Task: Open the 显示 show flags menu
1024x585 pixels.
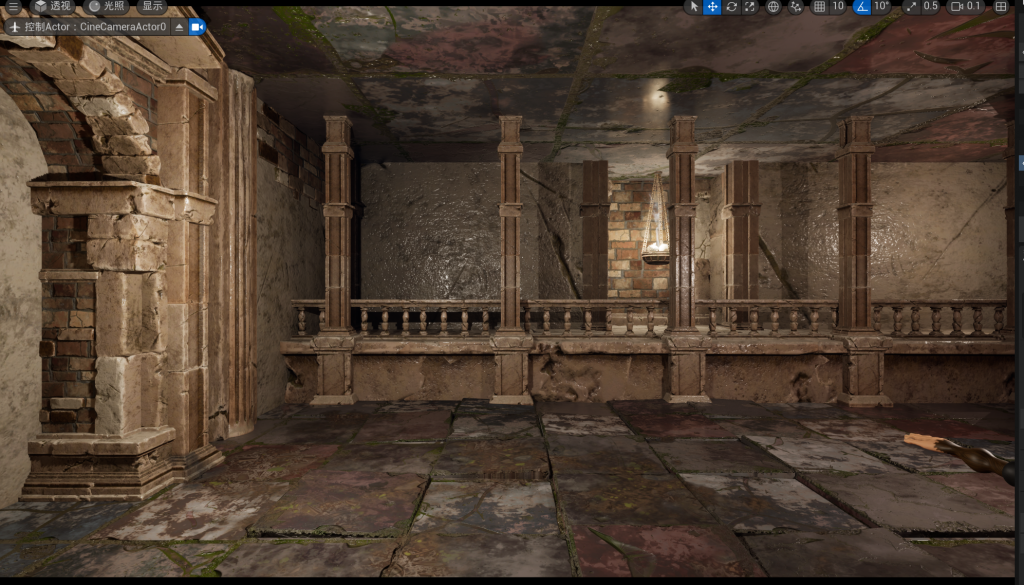Action: [152, 6]
